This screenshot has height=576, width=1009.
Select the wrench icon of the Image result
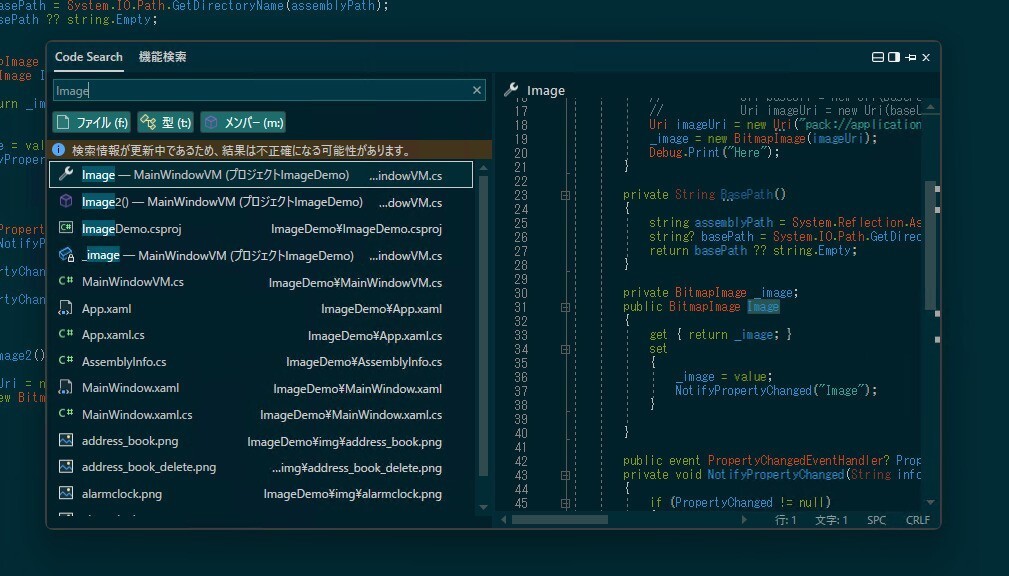pos(66,175)
